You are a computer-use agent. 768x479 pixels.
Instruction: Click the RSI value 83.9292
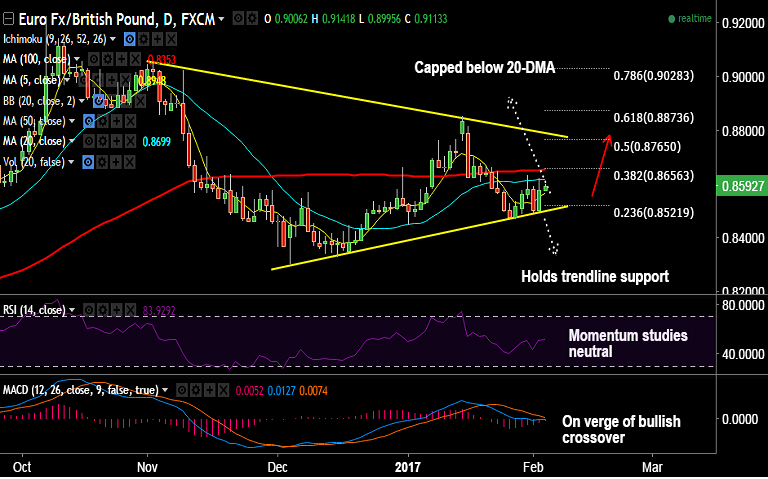click(159, 311)
